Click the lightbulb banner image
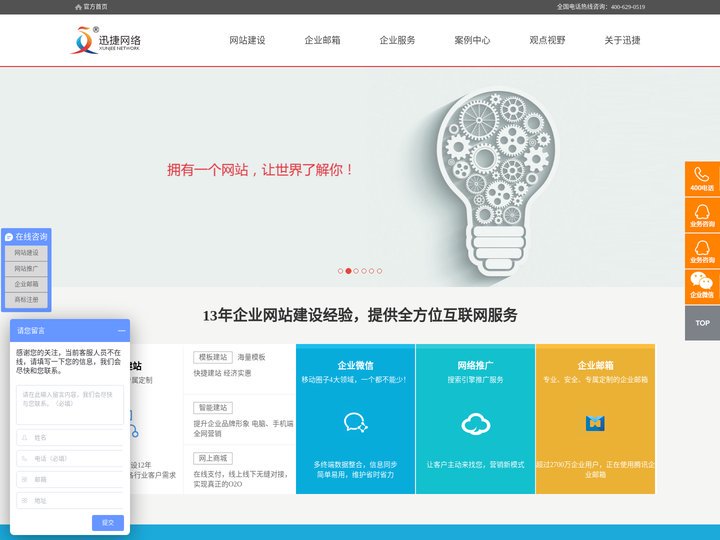 tap(498, 181)
